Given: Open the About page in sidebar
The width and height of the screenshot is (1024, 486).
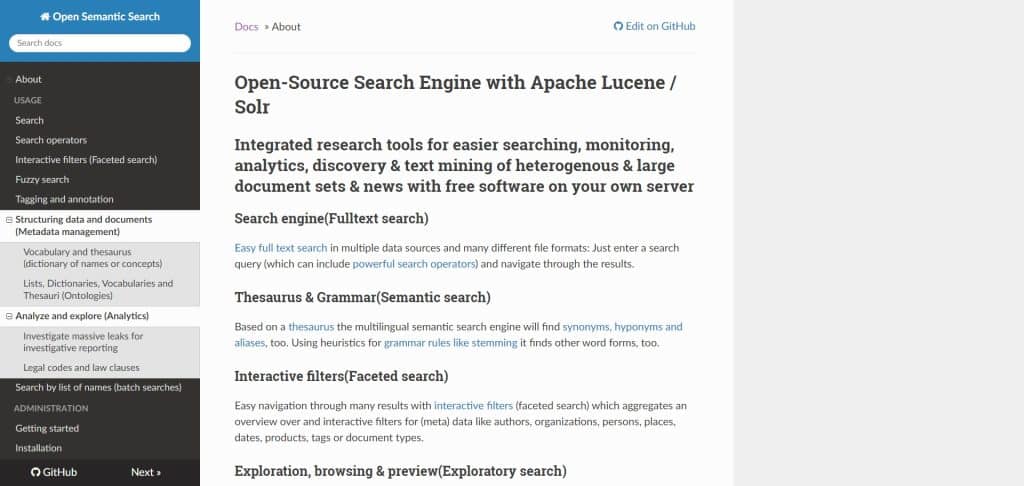Looking at the screenshot, I should (x=28, y=80).
